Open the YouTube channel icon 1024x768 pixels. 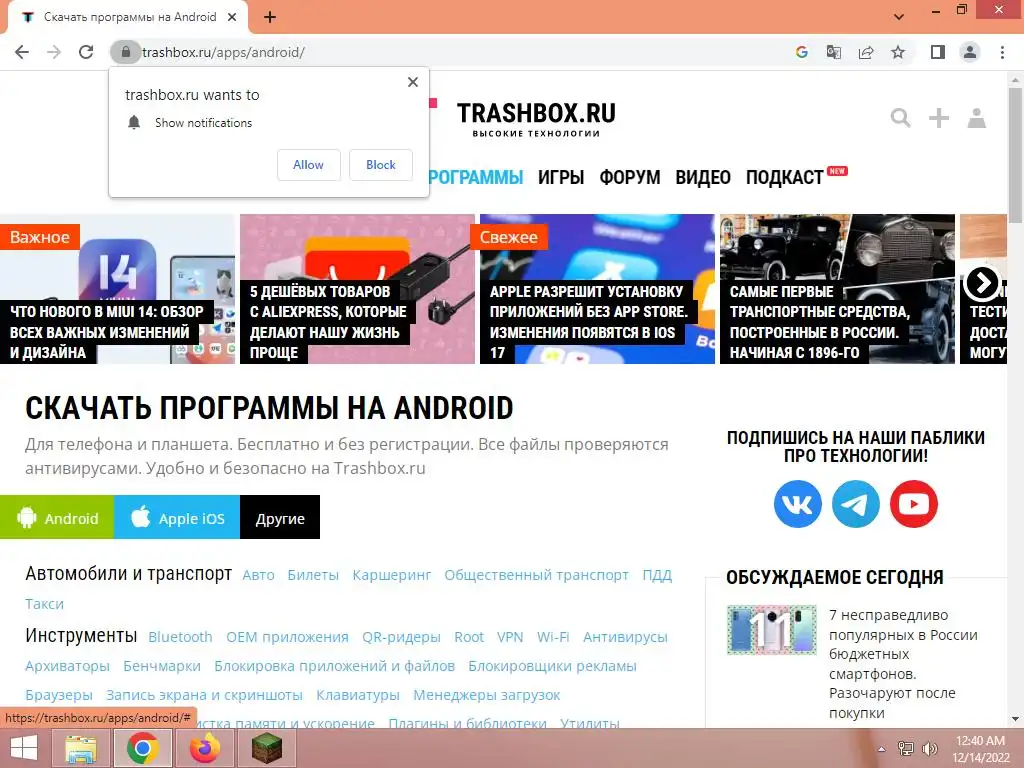coord(914,504)
